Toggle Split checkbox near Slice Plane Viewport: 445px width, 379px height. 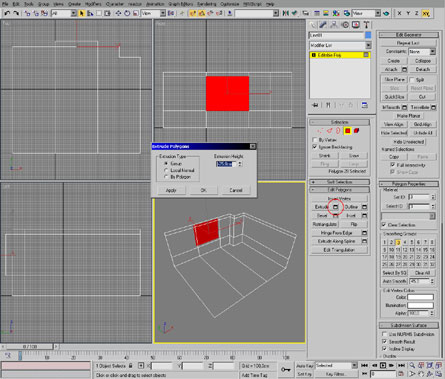pos(412,80)
